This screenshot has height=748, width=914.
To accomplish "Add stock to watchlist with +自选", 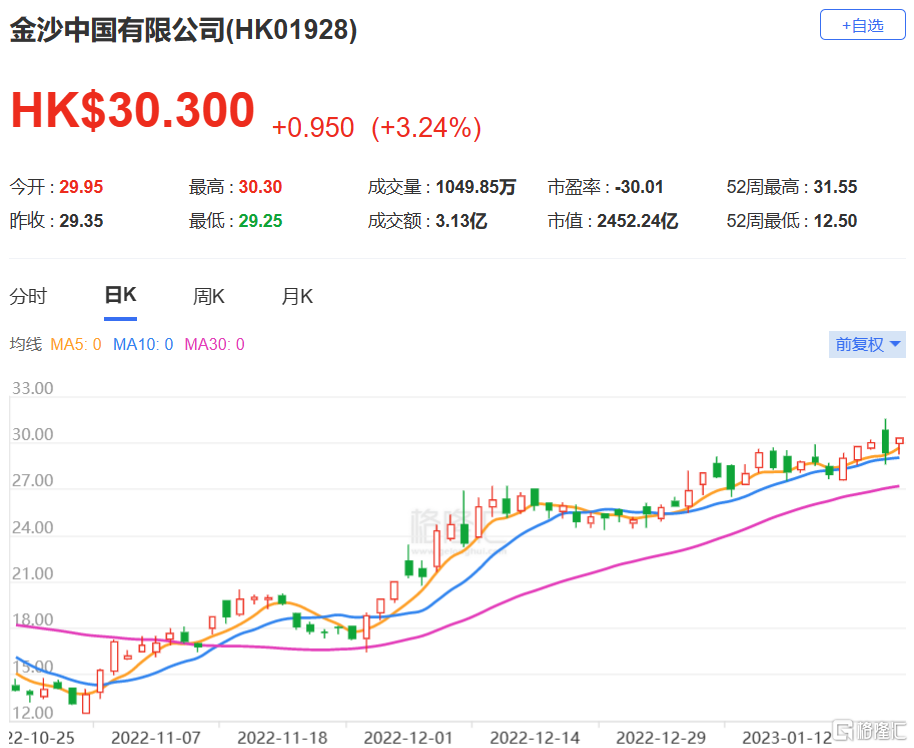I will 862,25.
